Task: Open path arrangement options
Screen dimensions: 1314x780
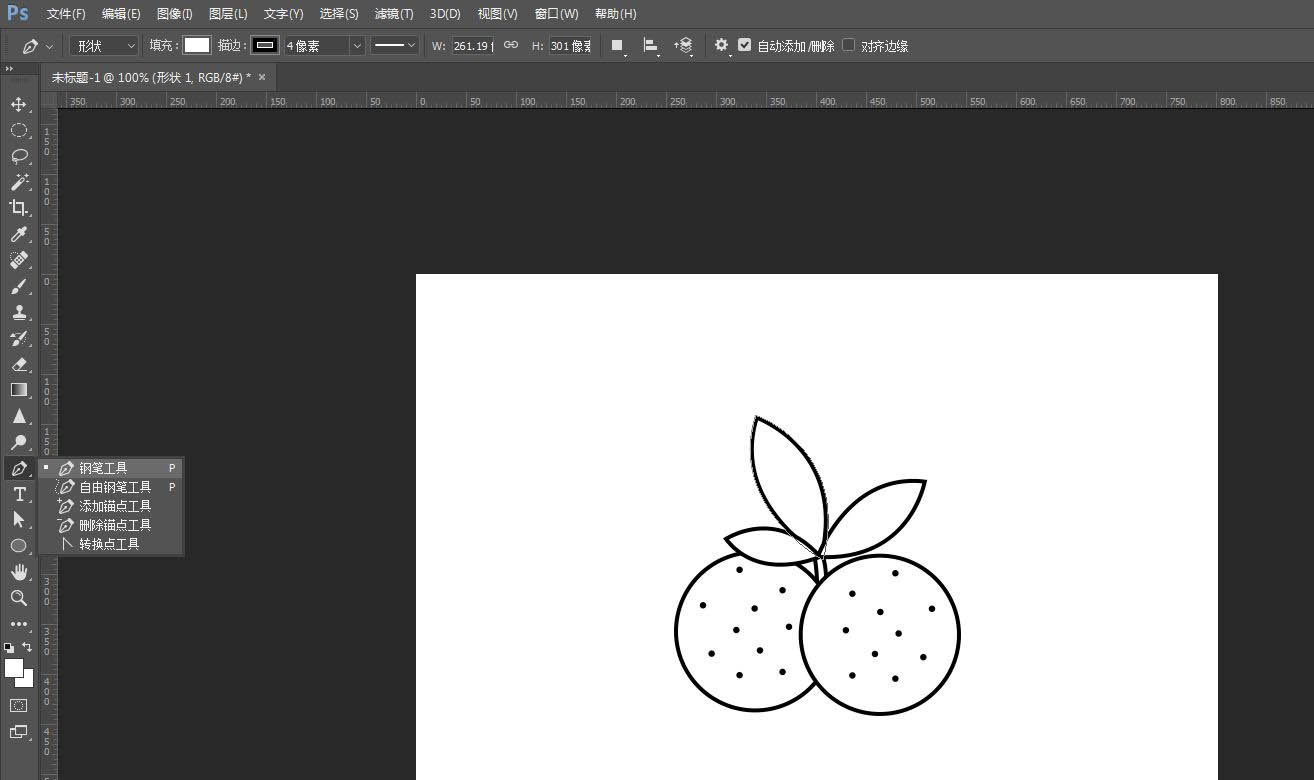Action: [684, 46]
